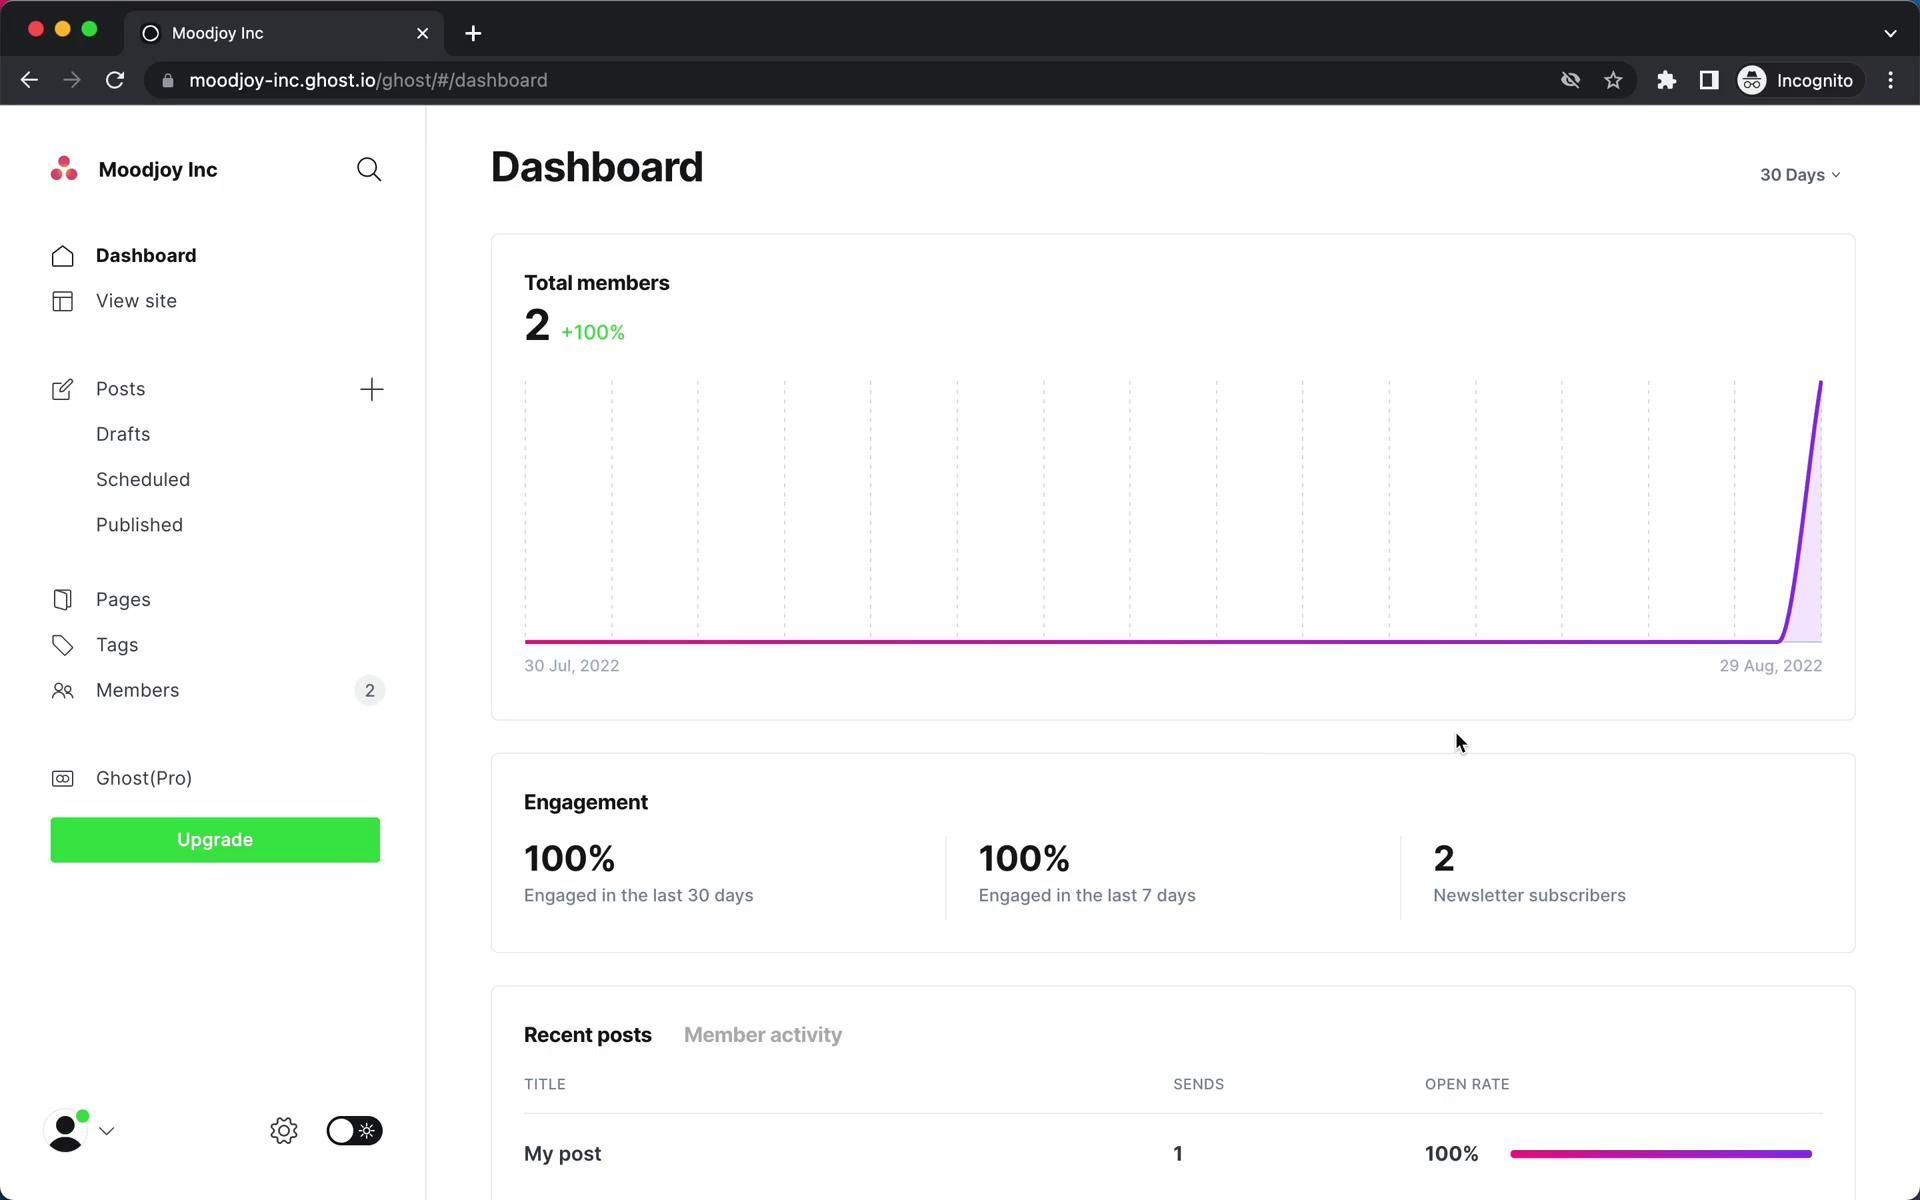
Task: Click the Tags icon in sidebar
Action: (x=62, y=646)
